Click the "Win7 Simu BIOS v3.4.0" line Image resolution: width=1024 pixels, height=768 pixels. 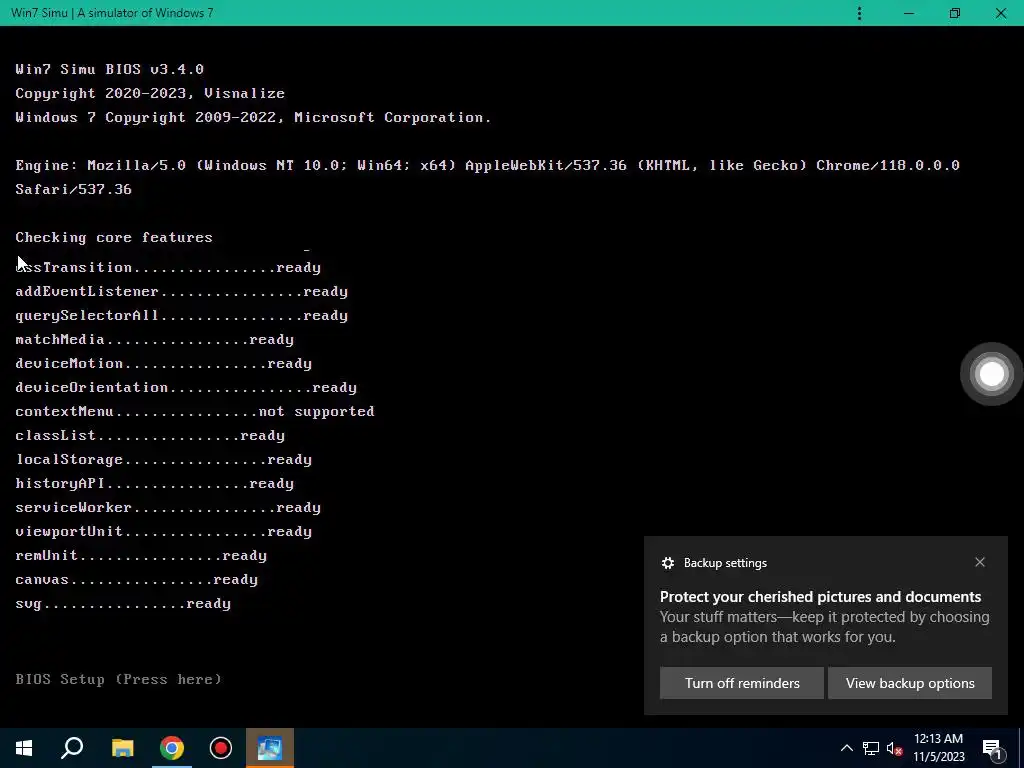pyautogui.click(x=109, y=69)
